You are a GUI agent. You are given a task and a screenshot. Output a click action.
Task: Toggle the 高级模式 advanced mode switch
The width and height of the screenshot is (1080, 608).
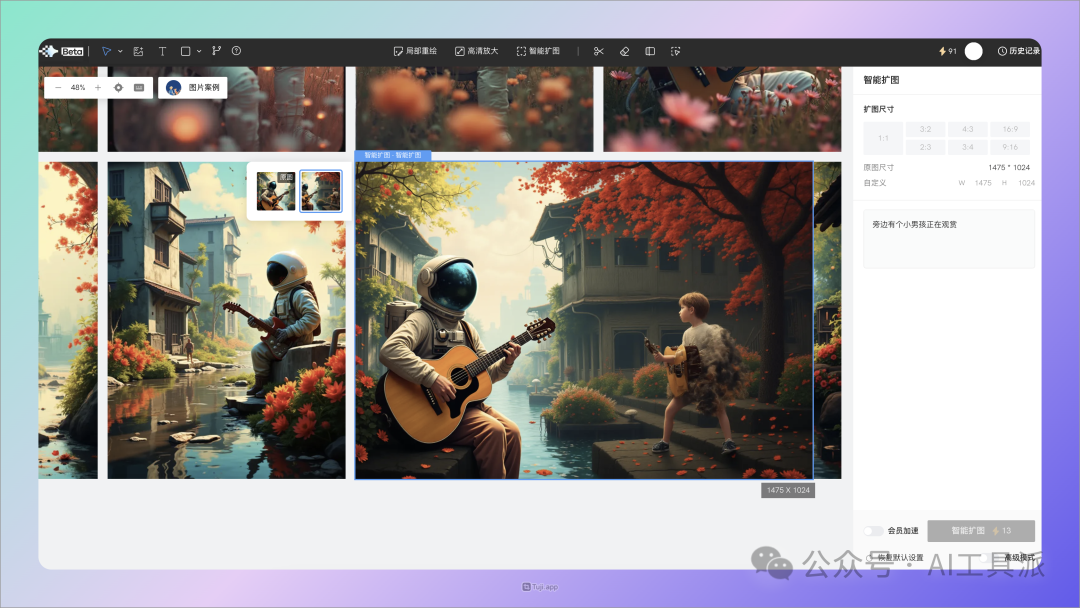click(x=989, y=558)
